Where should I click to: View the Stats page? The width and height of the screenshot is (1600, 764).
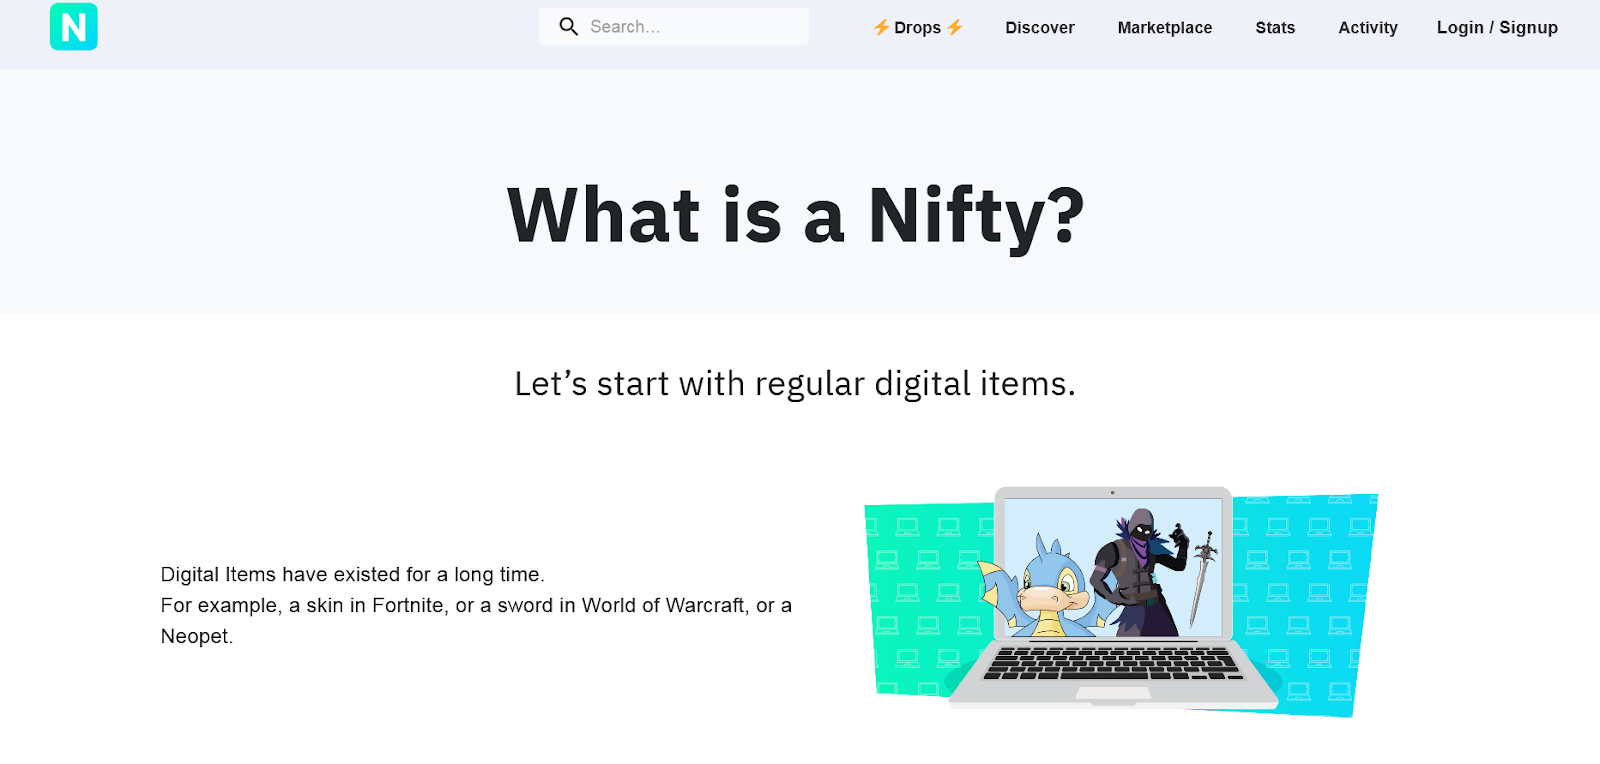click(1275, 28)
